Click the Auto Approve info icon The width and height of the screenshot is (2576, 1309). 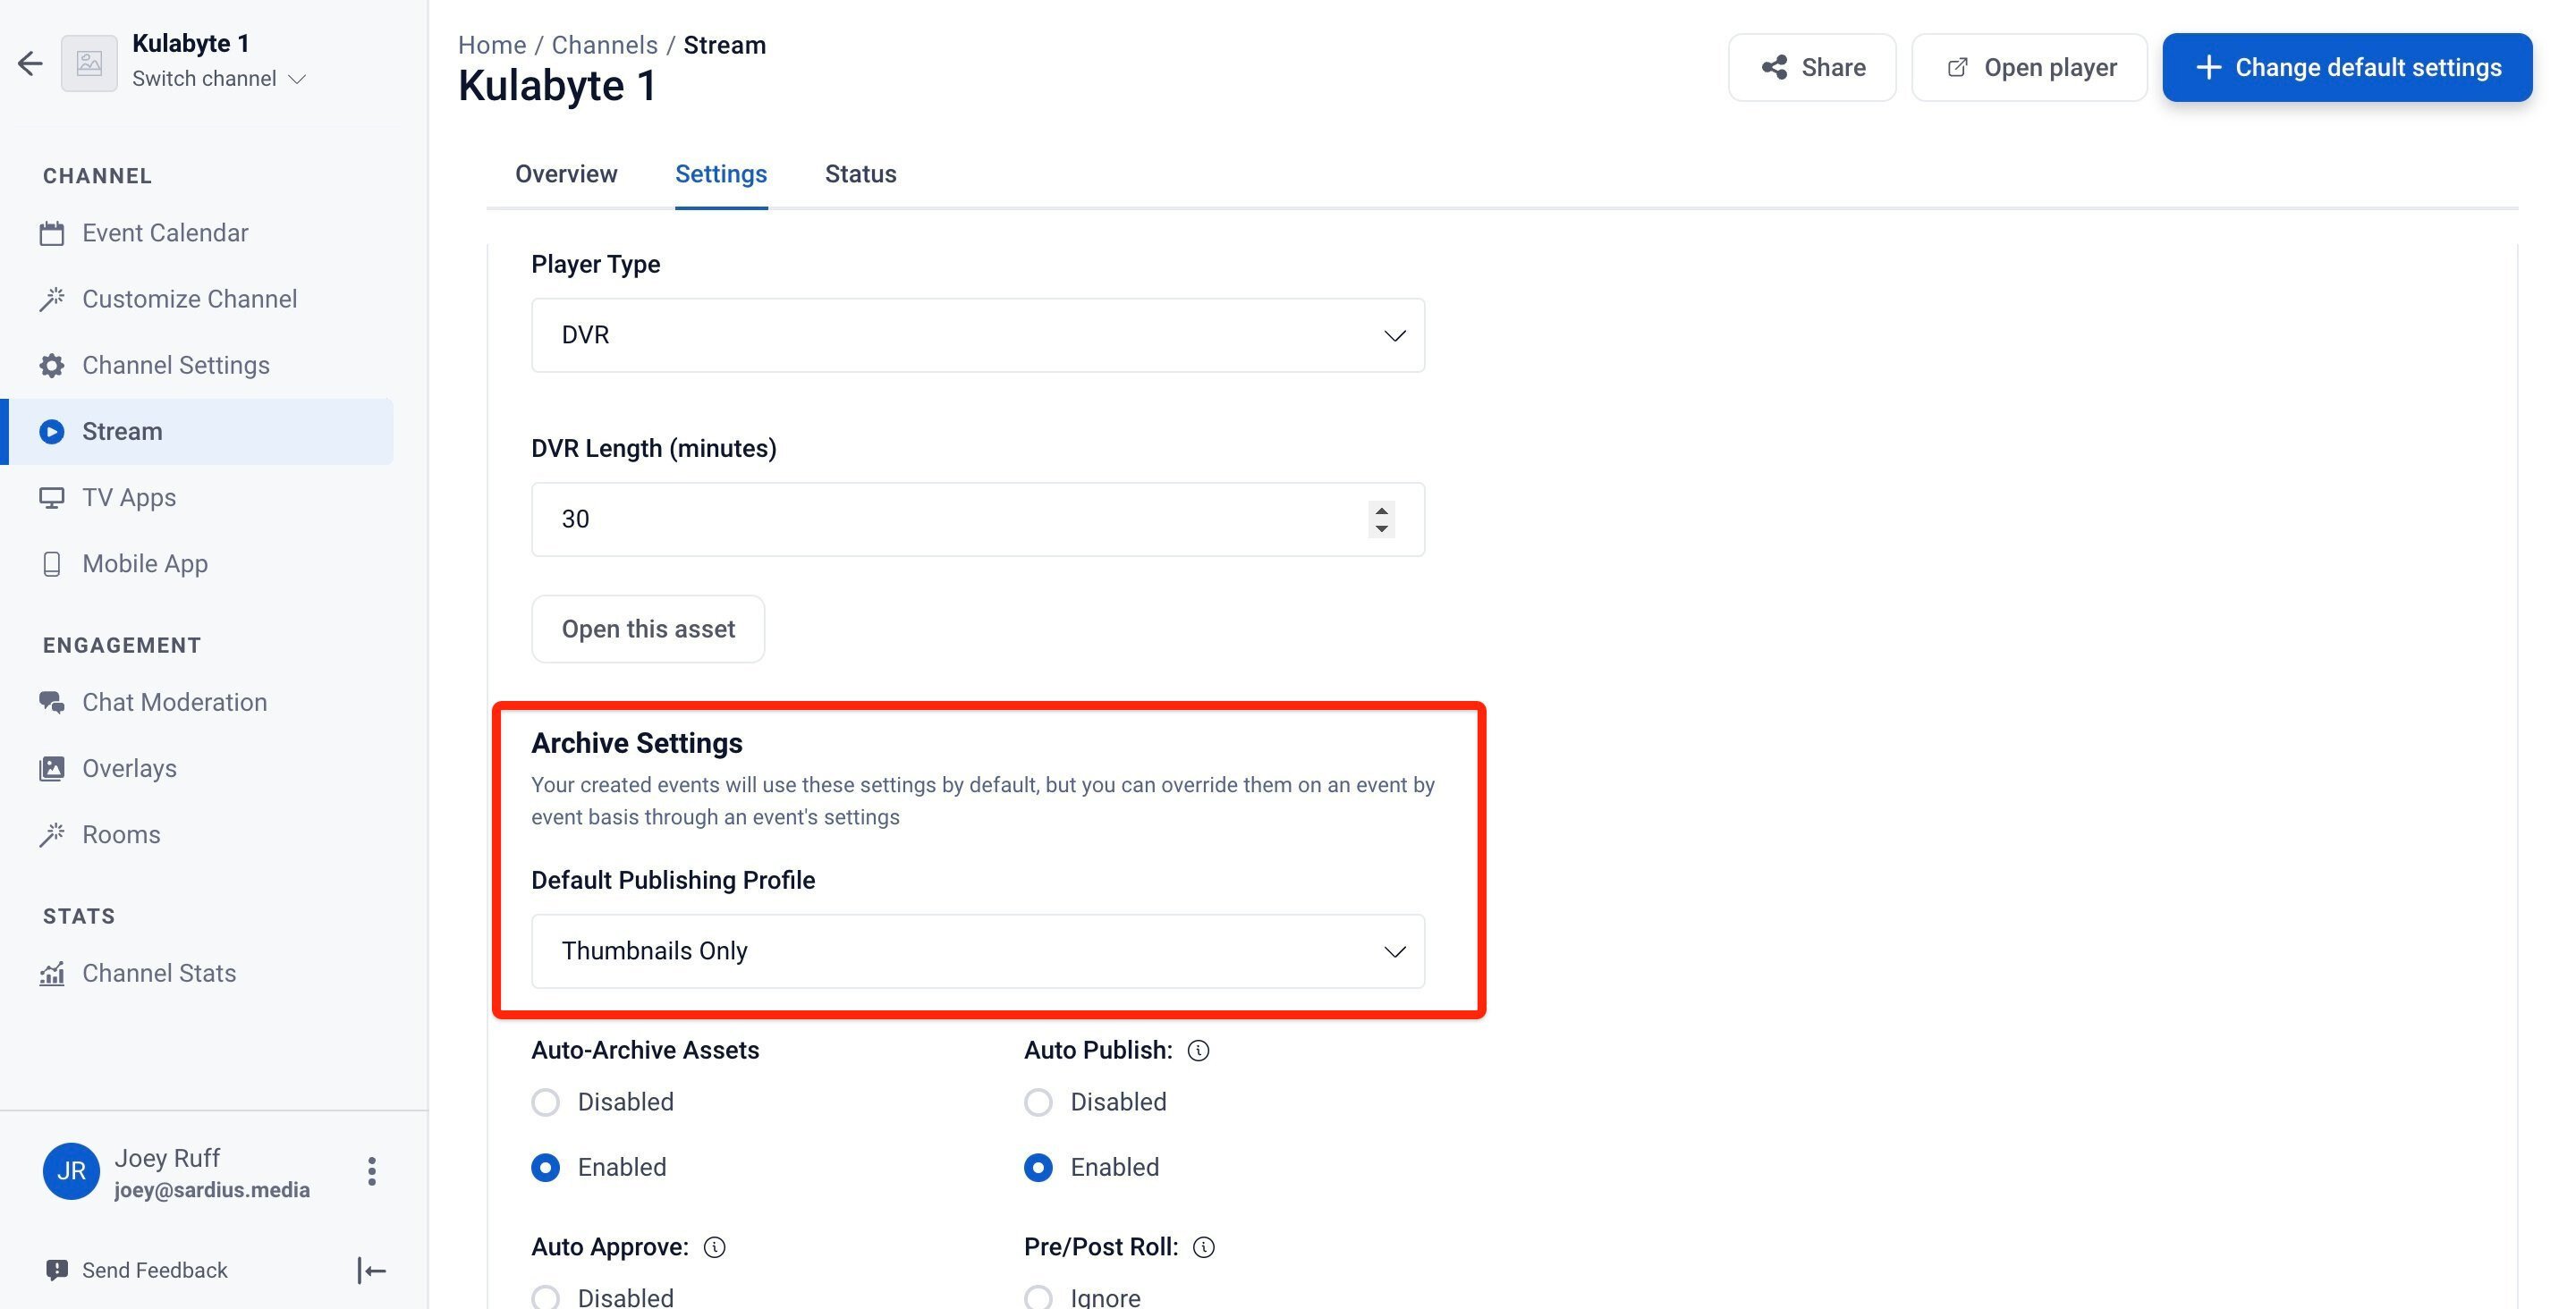click(x=714, y=1247)
